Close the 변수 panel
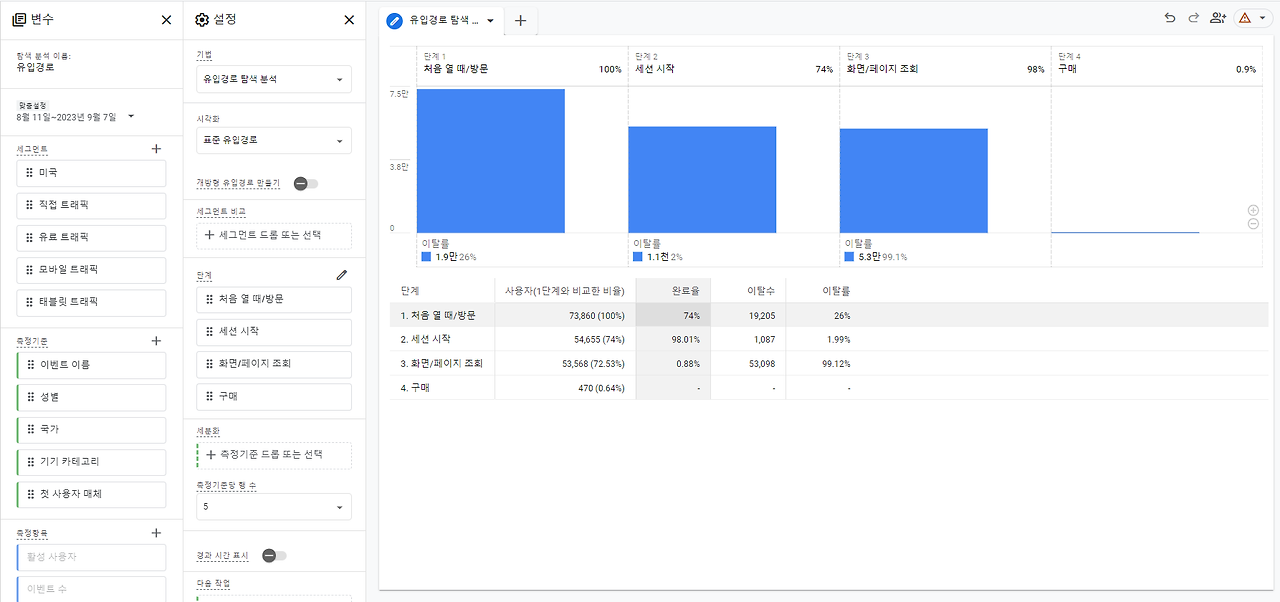This screenshot has width=1280, height=602. [x=166, y=20]
